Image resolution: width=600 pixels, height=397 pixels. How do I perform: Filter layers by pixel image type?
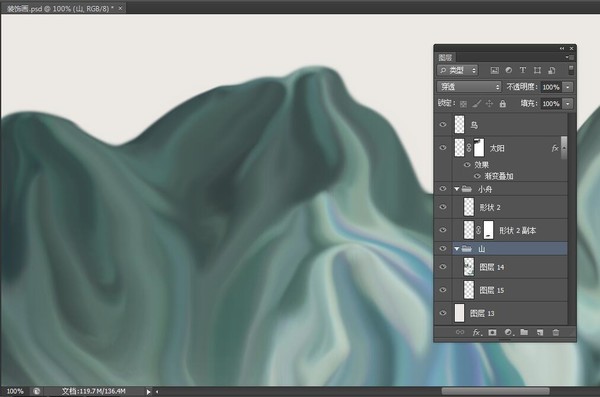point(494,70)
